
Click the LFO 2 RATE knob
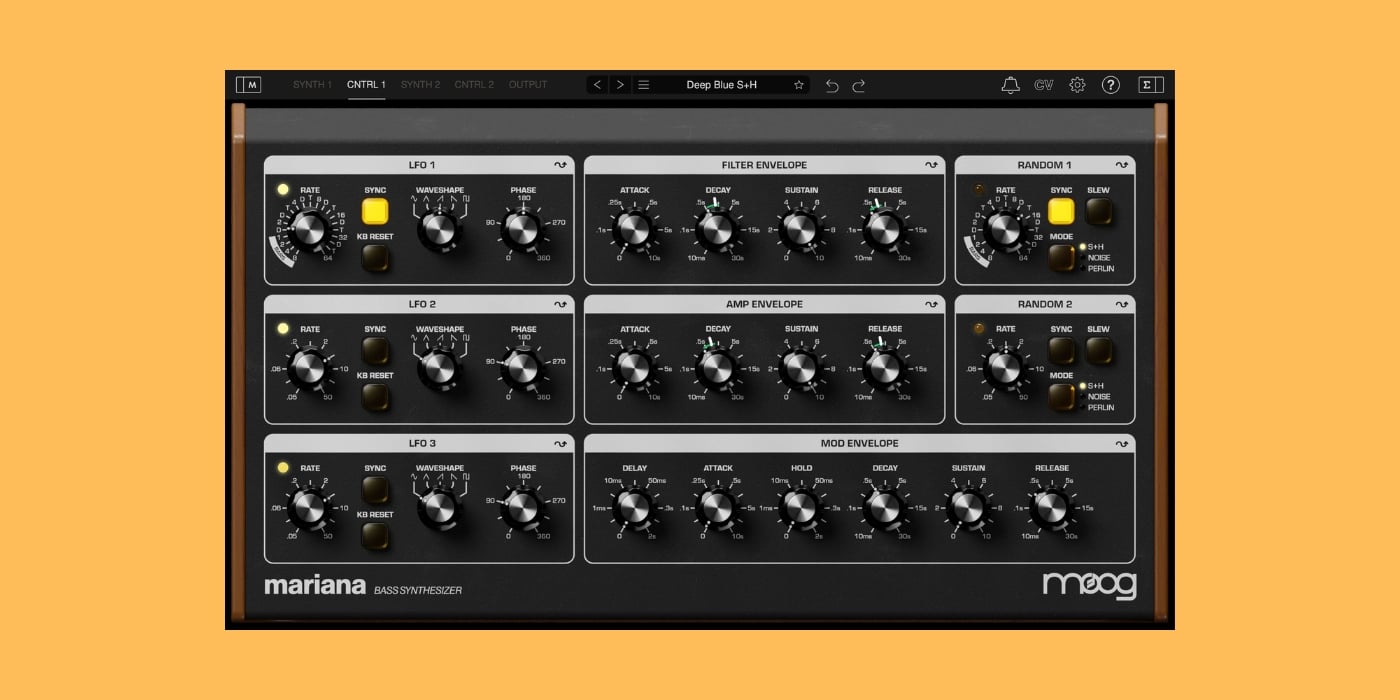[309, 369]
